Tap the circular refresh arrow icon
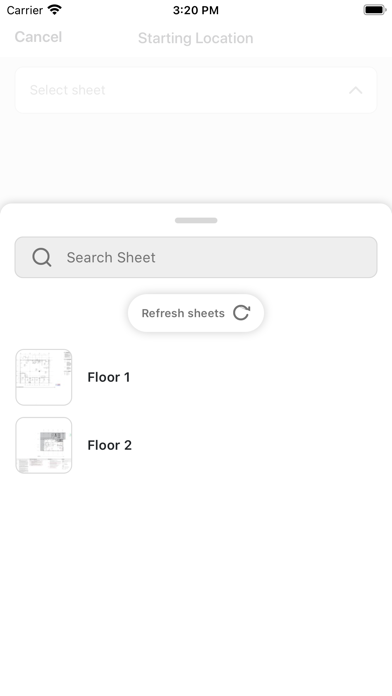392x696 pixels. click(242, 313)
